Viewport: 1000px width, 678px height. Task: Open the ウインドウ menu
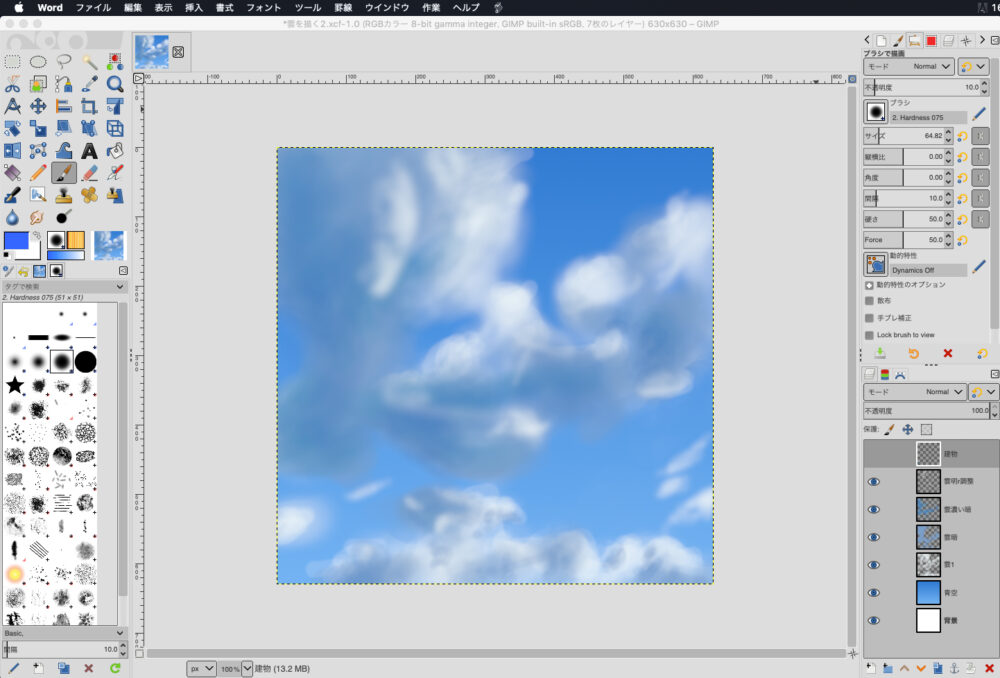coord(387,7)
